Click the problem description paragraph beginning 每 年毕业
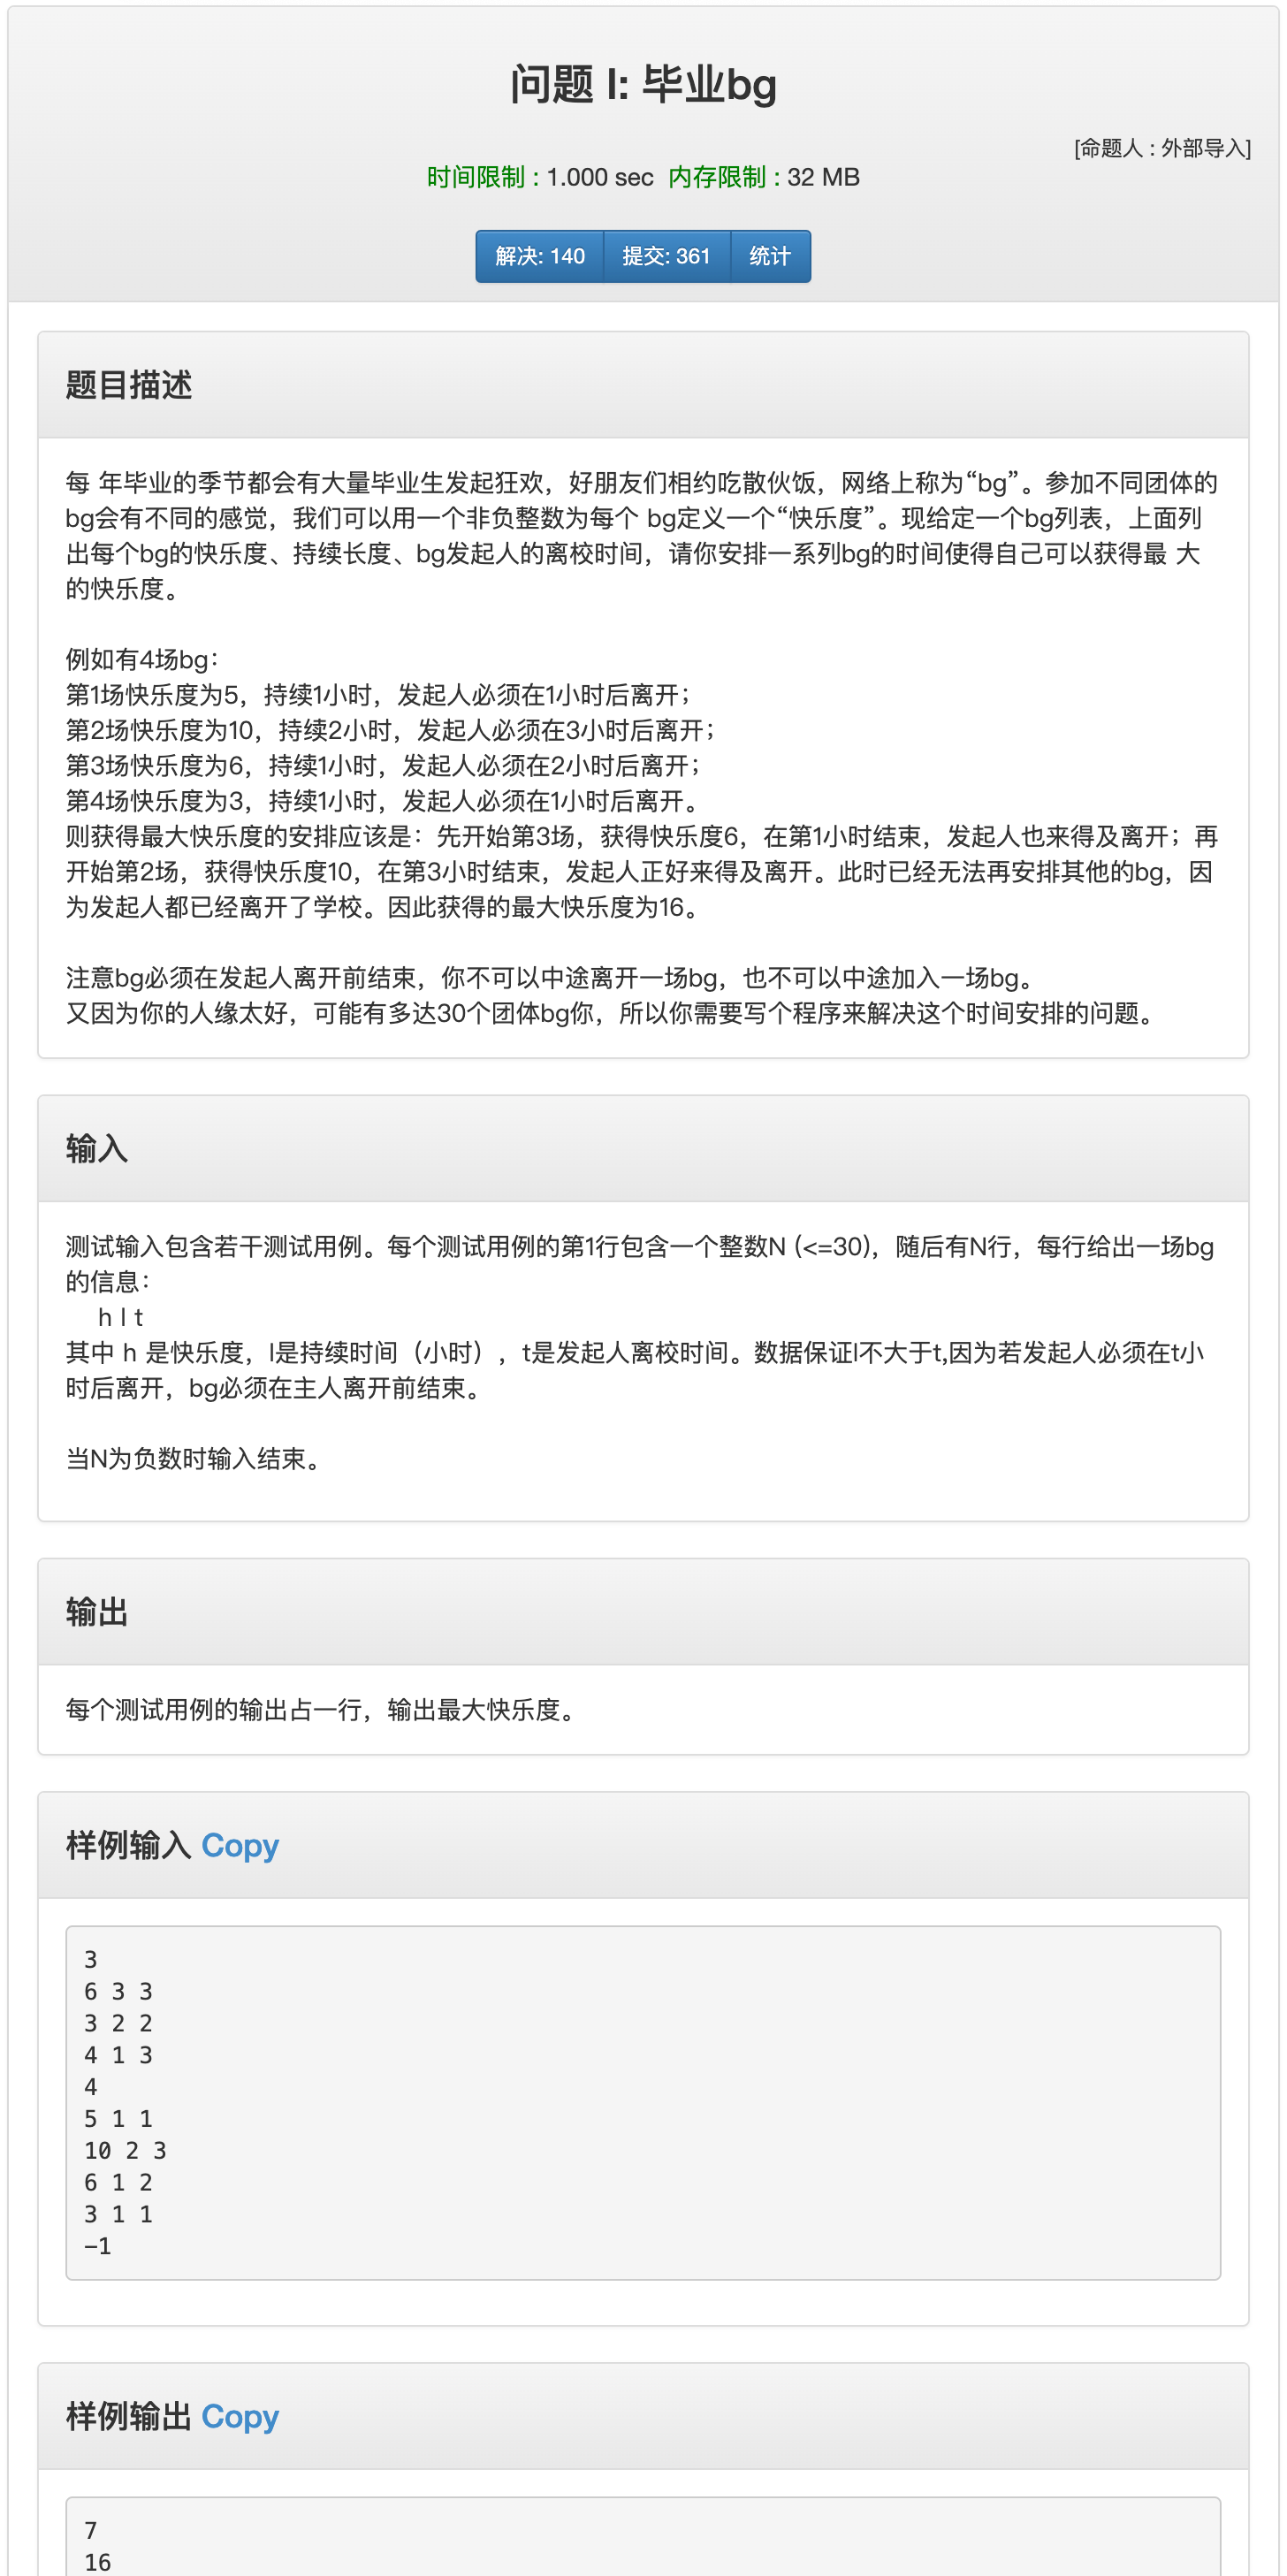This screenshot has width=1287, height=2576. click(642, 536)
